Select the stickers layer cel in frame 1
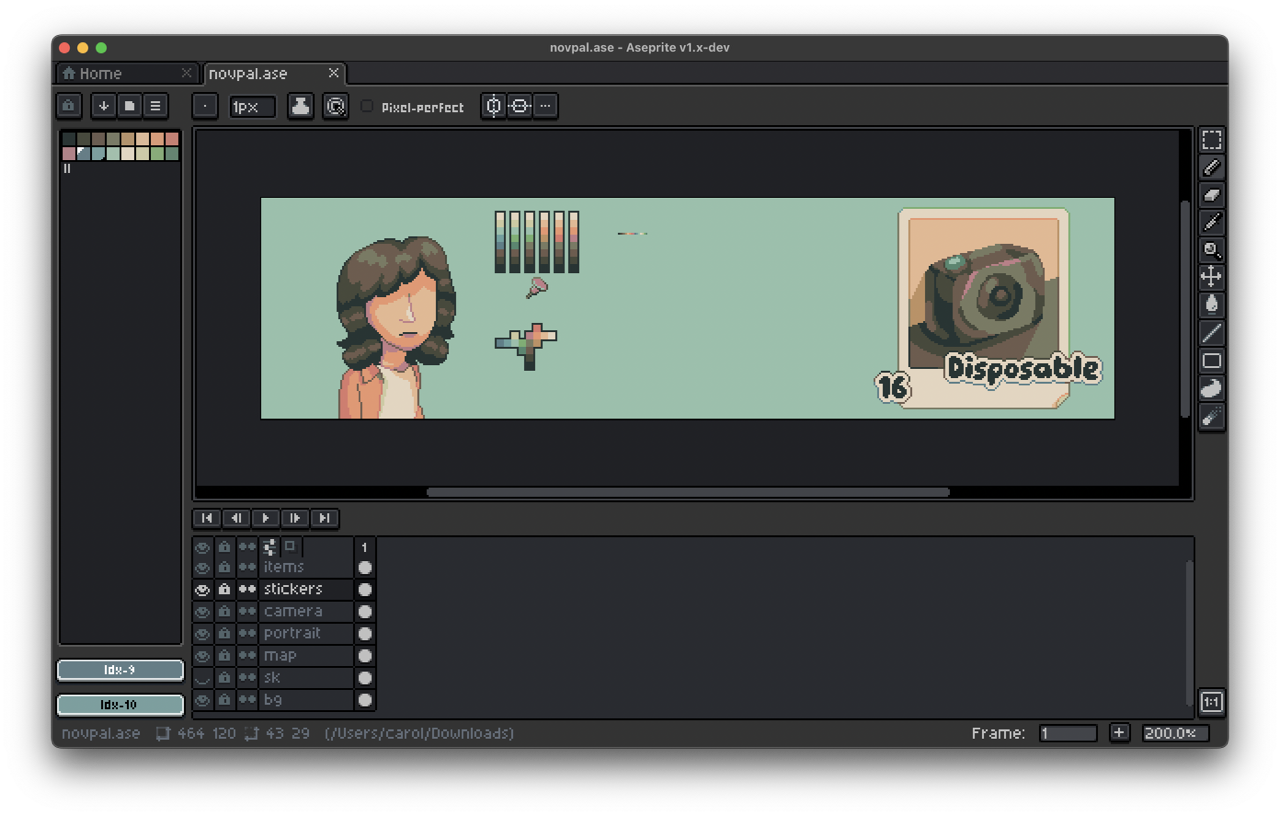The image size is (1280, 816). 365,590
